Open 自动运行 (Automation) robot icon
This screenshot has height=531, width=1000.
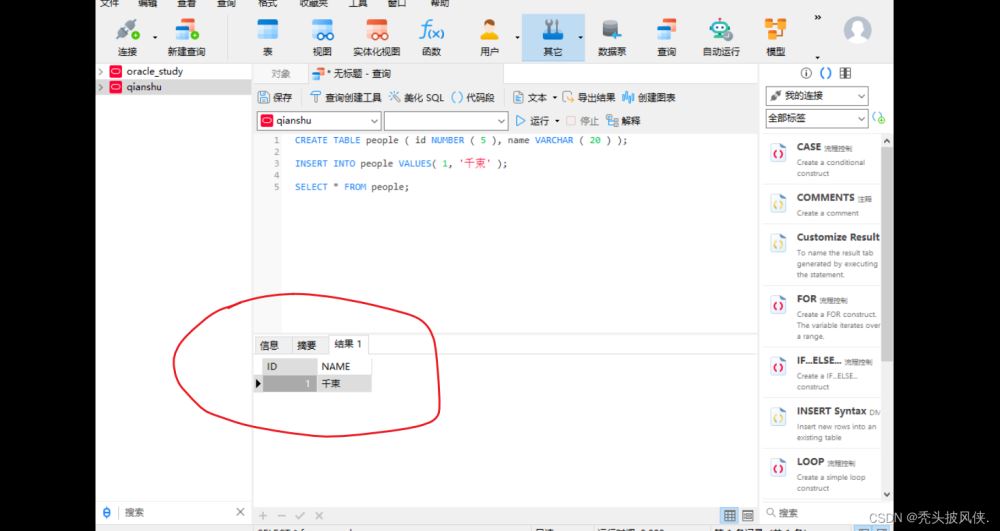[x=720, y=37]
